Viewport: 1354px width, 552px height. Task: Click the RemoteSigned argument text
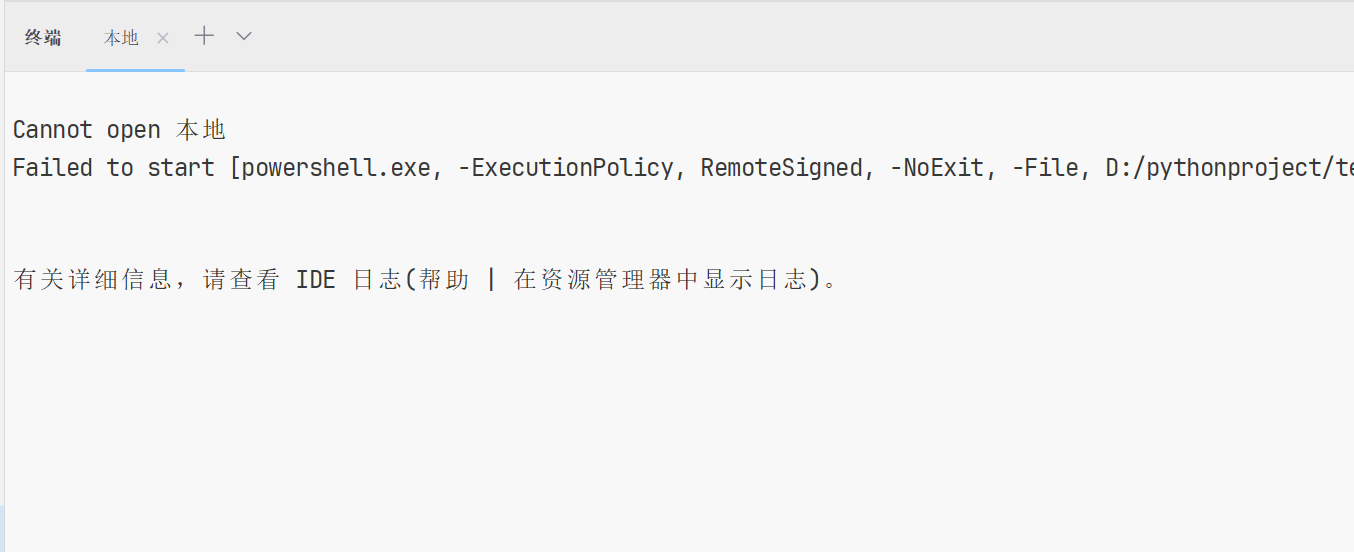[x=782, y=167]
